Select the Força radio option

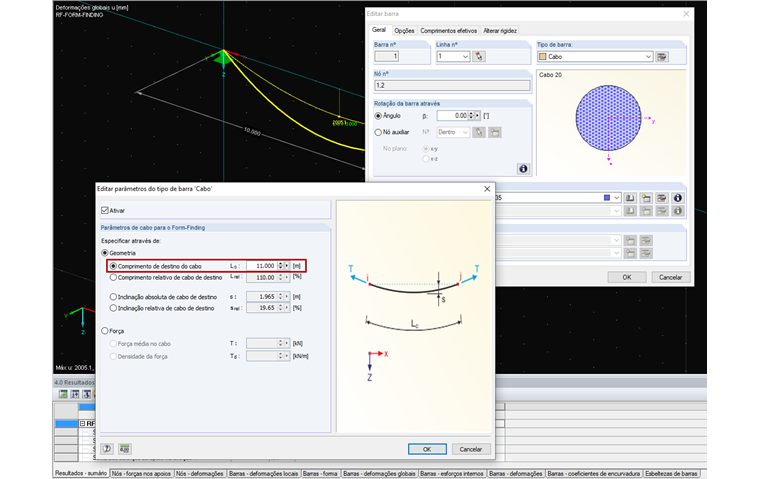point(105,330)
